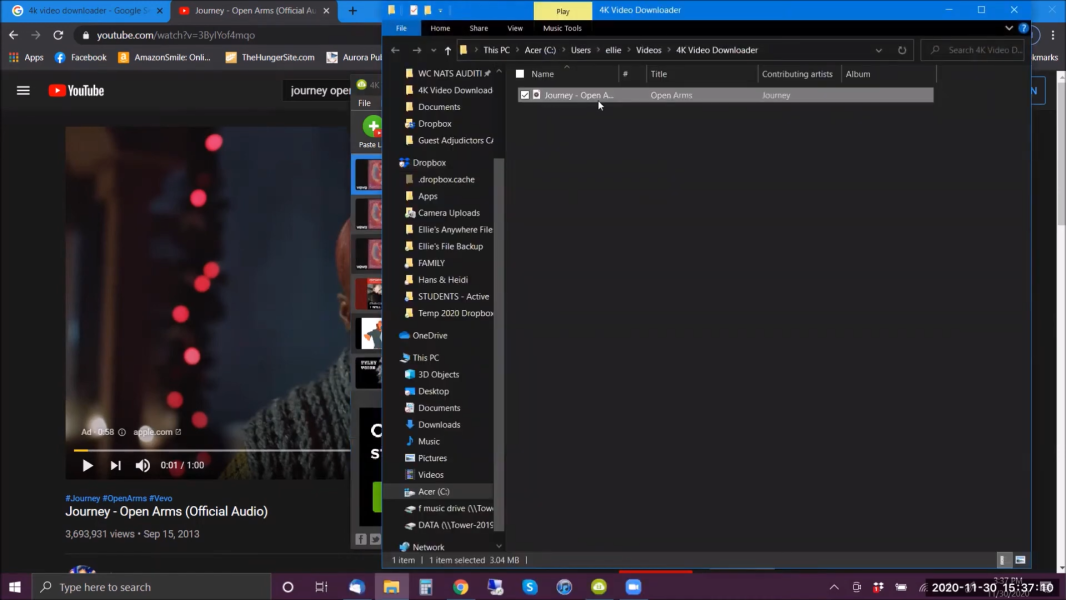
Task: Select Network in navigation pane
Action: pyautogui.click(x=422, y=547)
